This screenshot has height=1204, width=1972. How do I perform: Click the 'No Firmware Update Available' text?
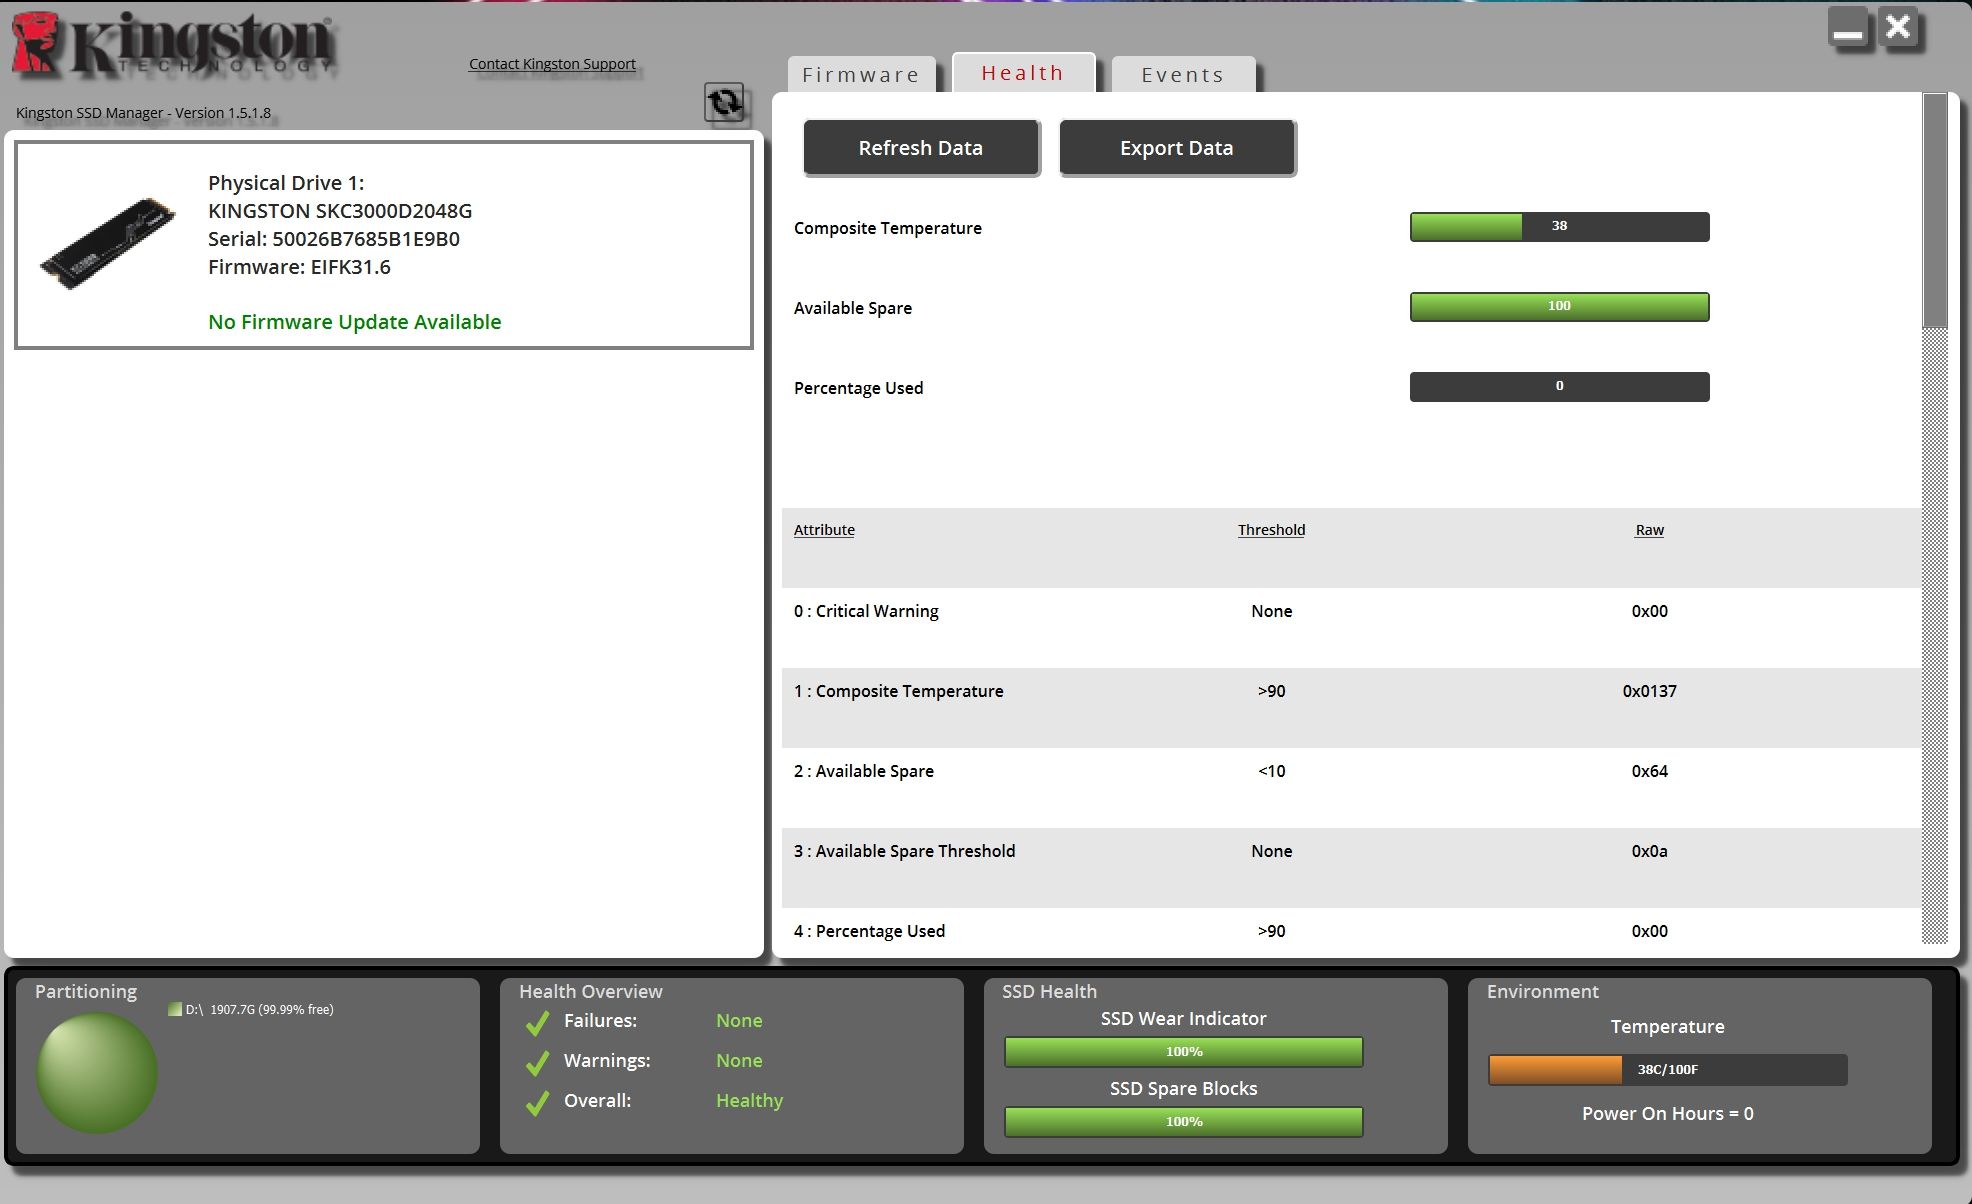point(355,322)
